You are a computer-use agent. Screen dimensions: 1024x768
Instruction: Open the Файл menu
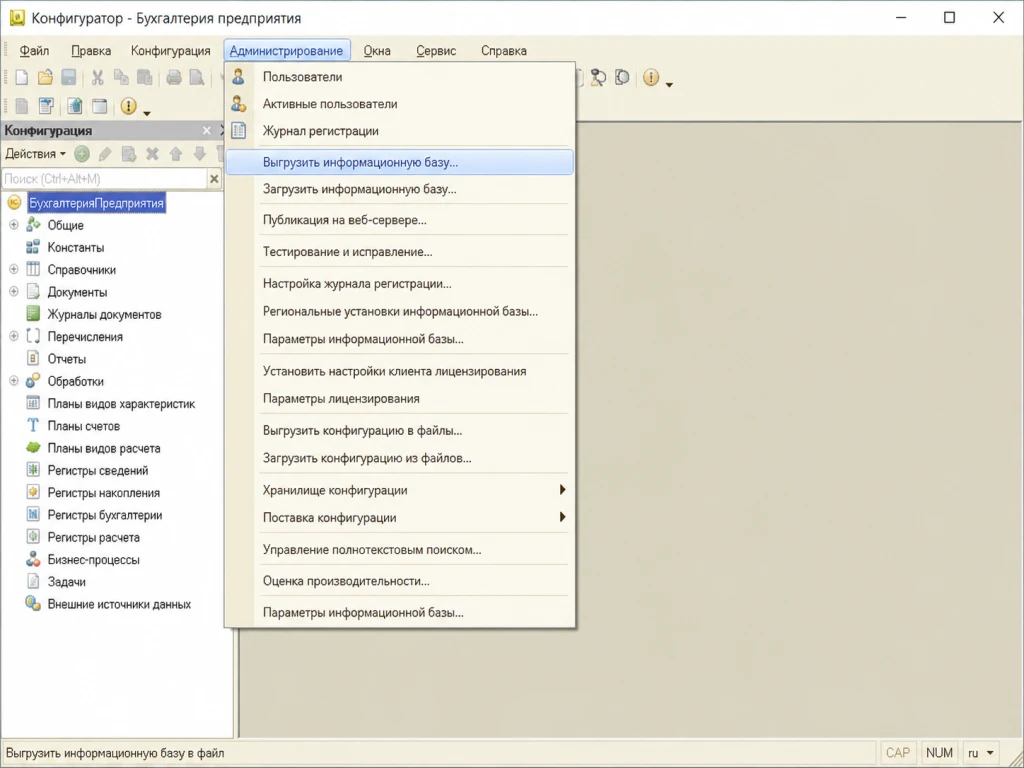coord(34,50)
